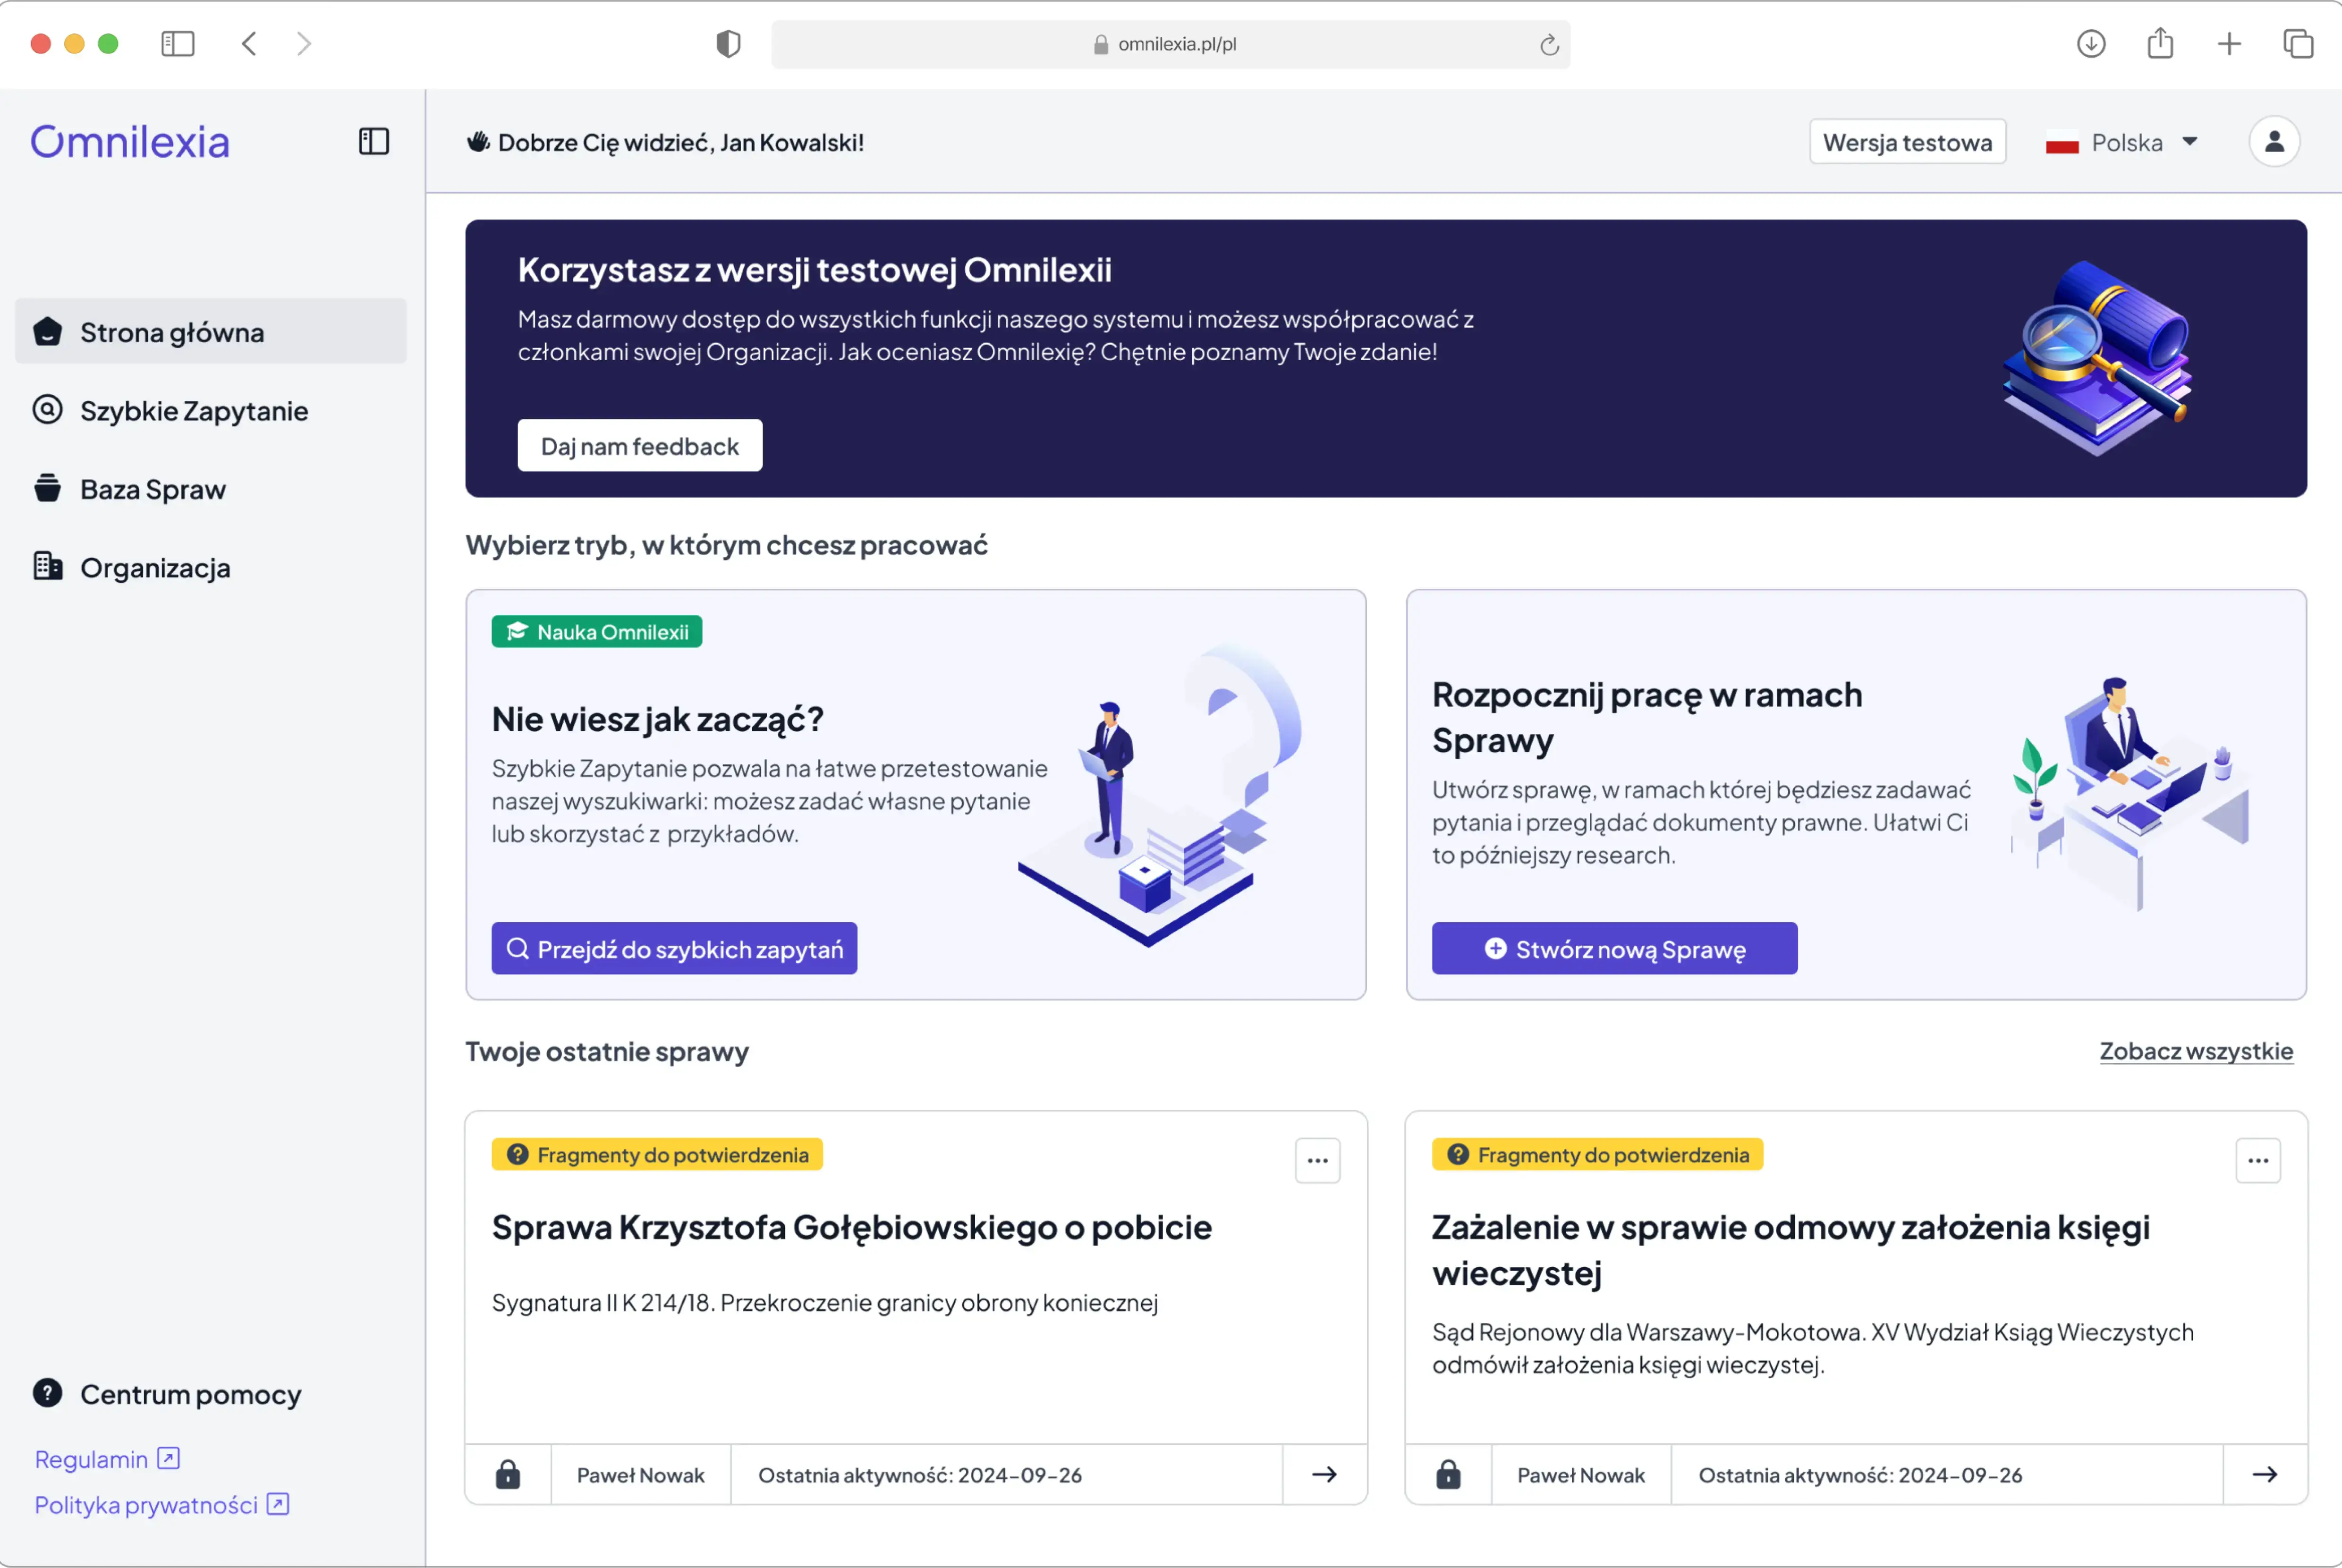Click the Nauka Omnilexii tag
The height and width of the screenshot is (1568, 2342).
coord(597,632)
